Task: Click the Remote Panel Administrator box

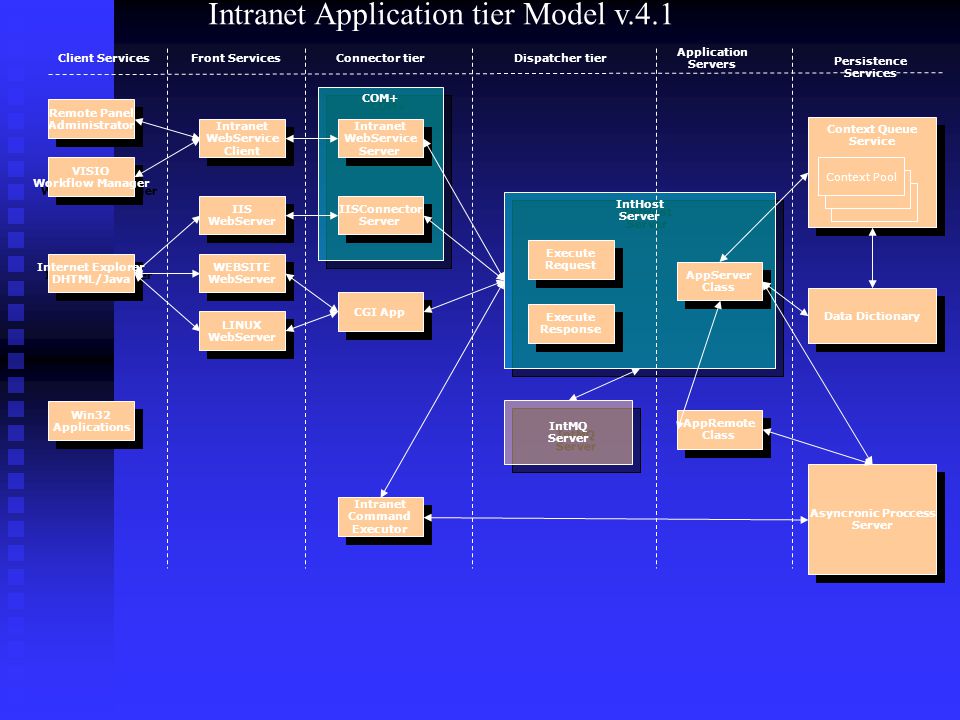Action: [91, 119]
